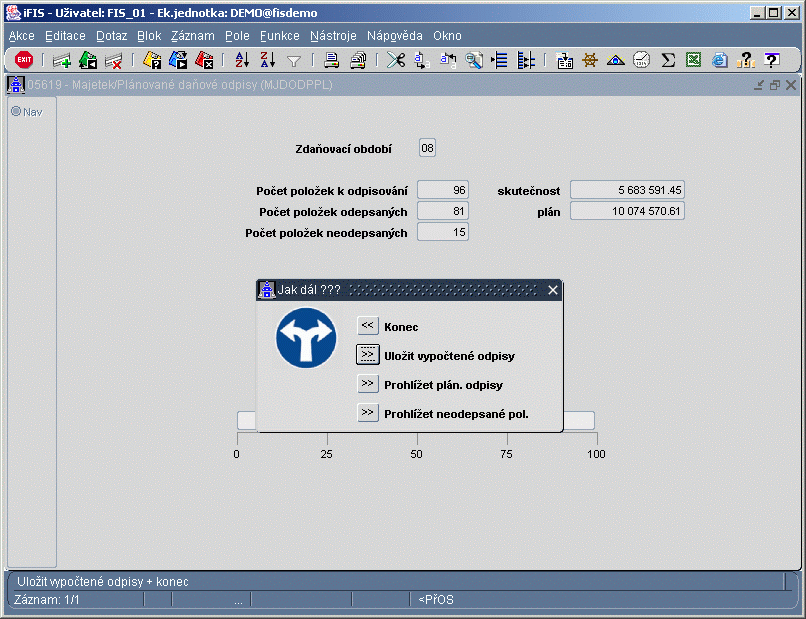The image size is (806, 619).
Task: Click the blue lines multi-arrow tree icon
Action: point(526,61)
